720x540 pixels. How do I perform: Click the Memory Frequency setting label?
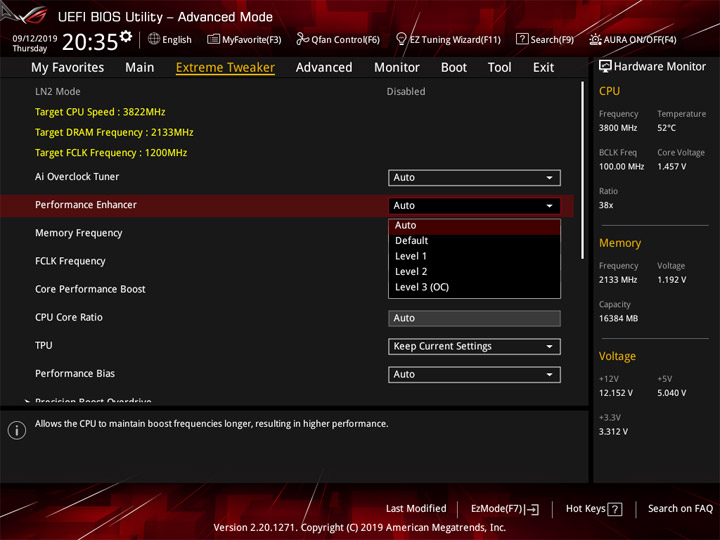(79, 233)
